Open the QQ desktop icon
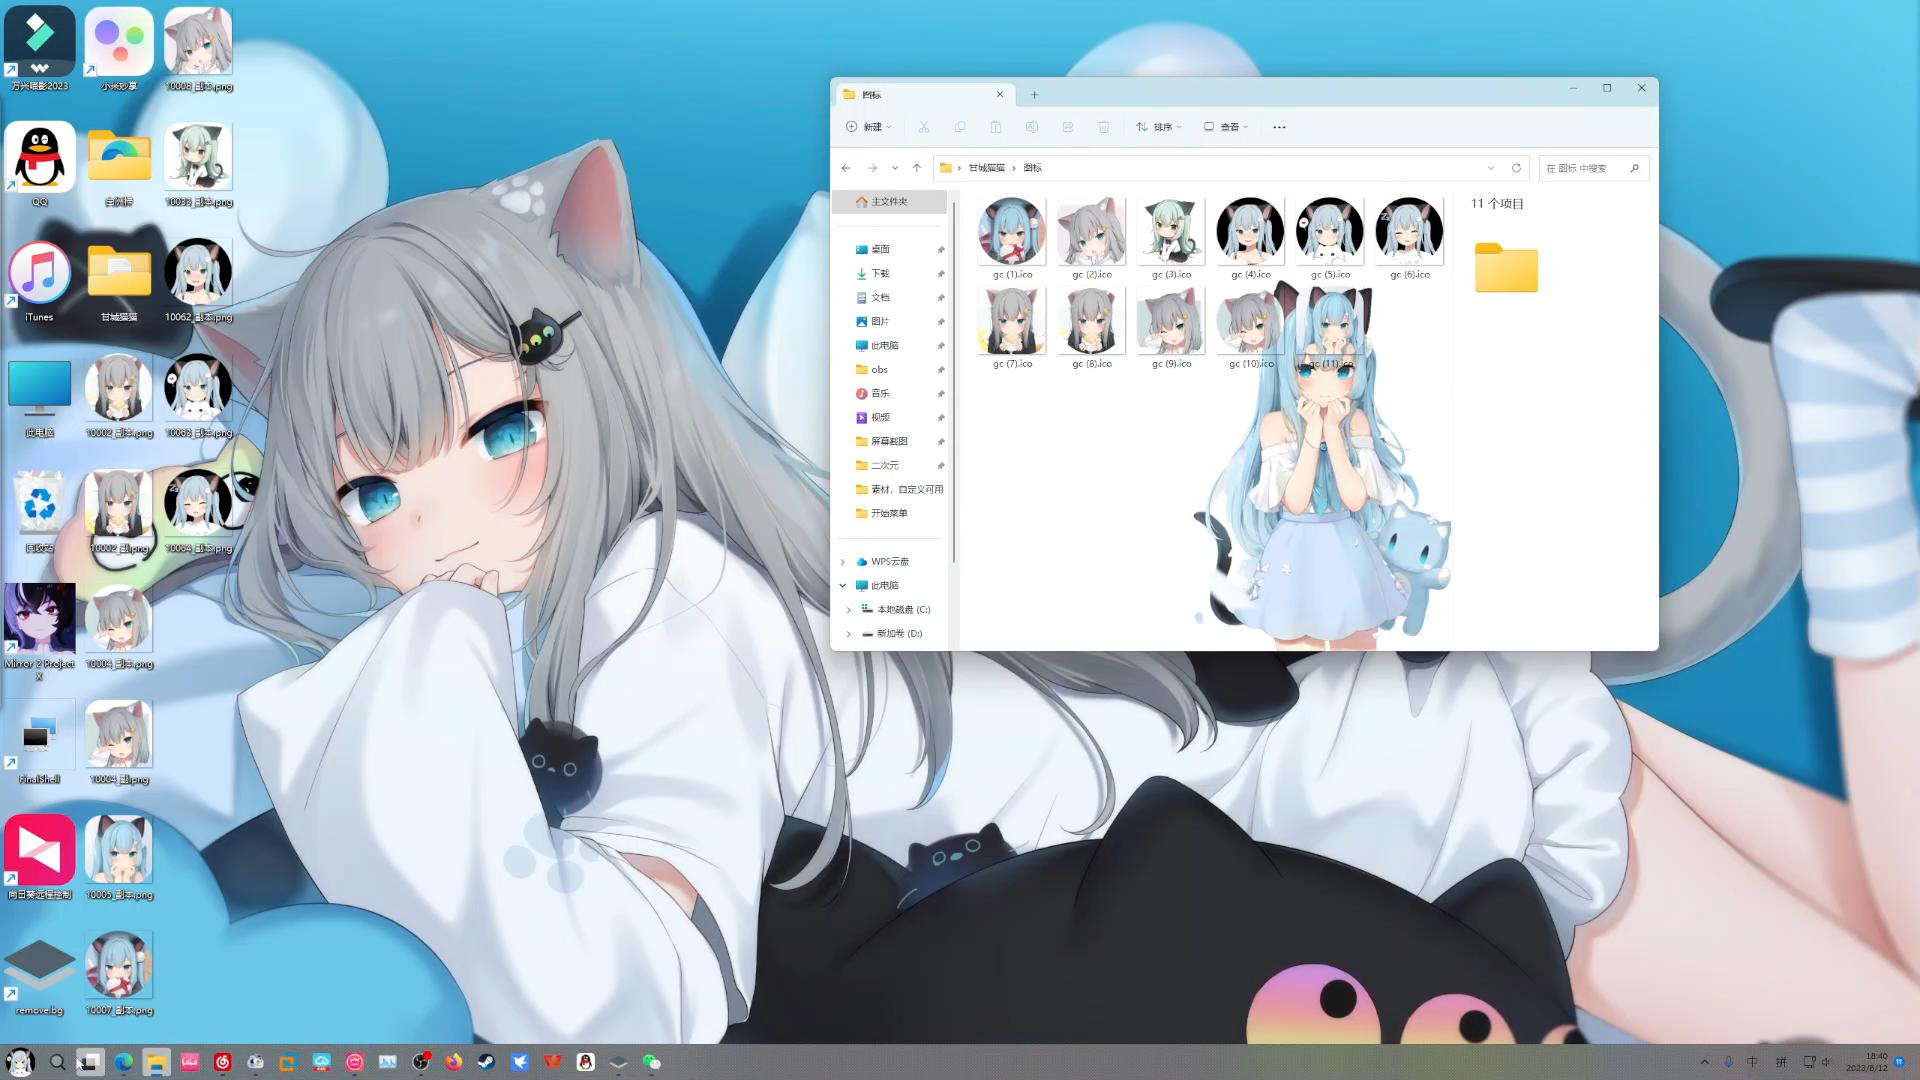The width and height of the screenshot is (1920, 1080). click(x=40, y=158)
